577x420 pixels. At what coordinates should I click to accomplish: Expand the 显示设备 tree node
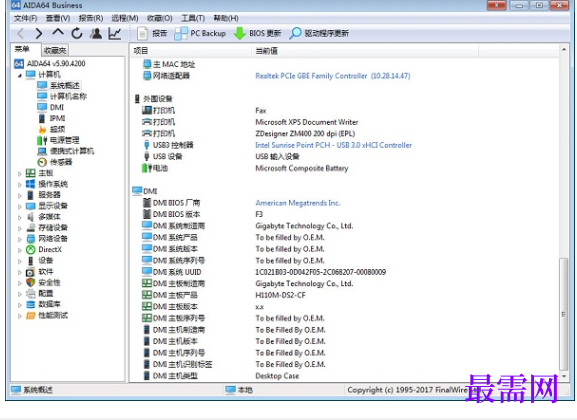(20, 207)
